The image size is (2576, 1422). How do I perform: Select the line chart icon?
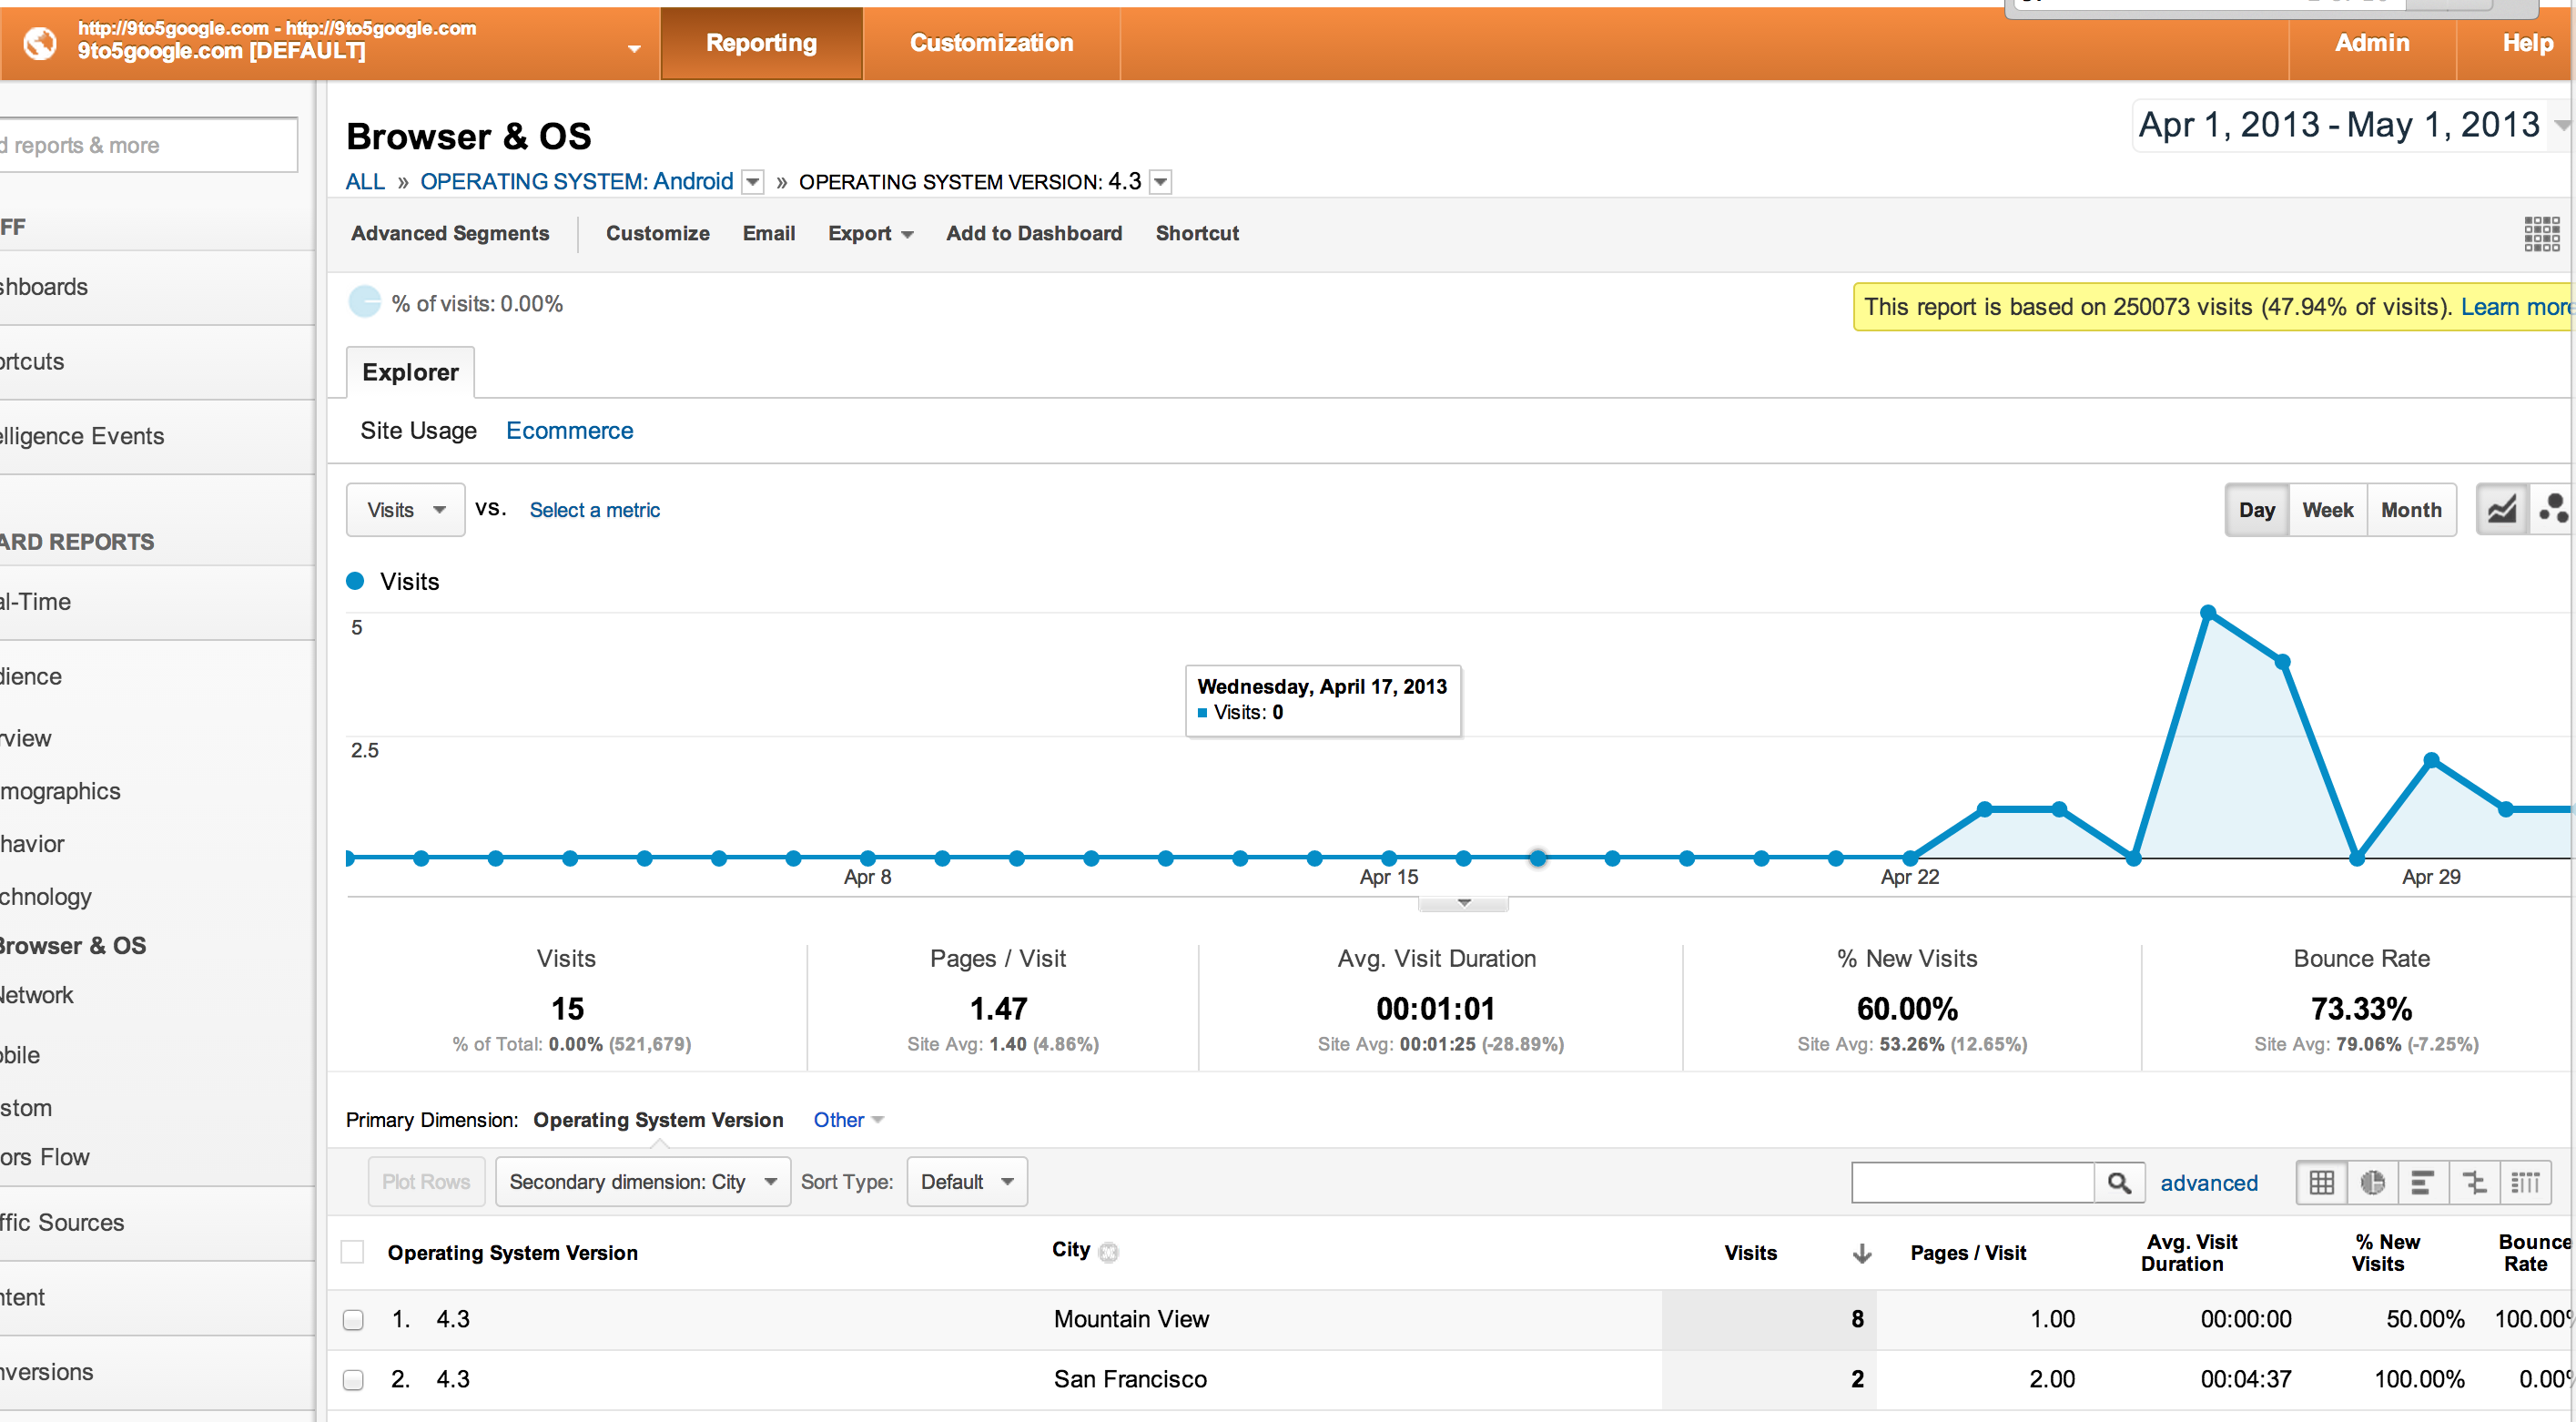coord(2501,509)
